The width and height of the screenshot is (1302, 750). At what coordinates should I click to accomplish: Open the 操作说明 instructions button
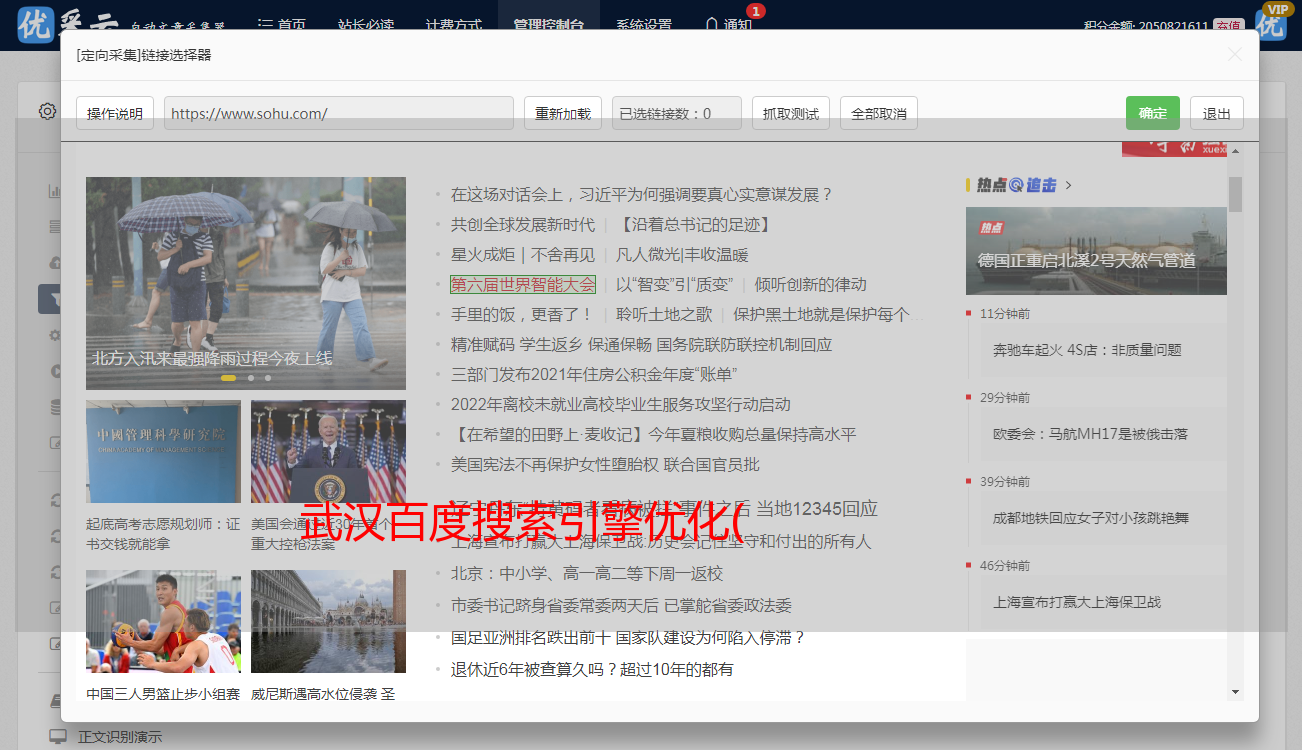click(x=115, y=113)
